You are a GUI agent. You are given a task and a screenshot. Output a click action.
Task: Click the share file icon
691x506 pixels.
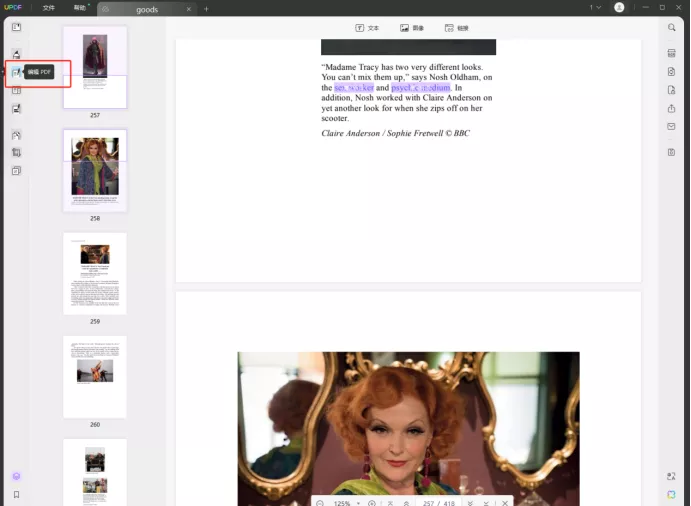coord(672,109)
